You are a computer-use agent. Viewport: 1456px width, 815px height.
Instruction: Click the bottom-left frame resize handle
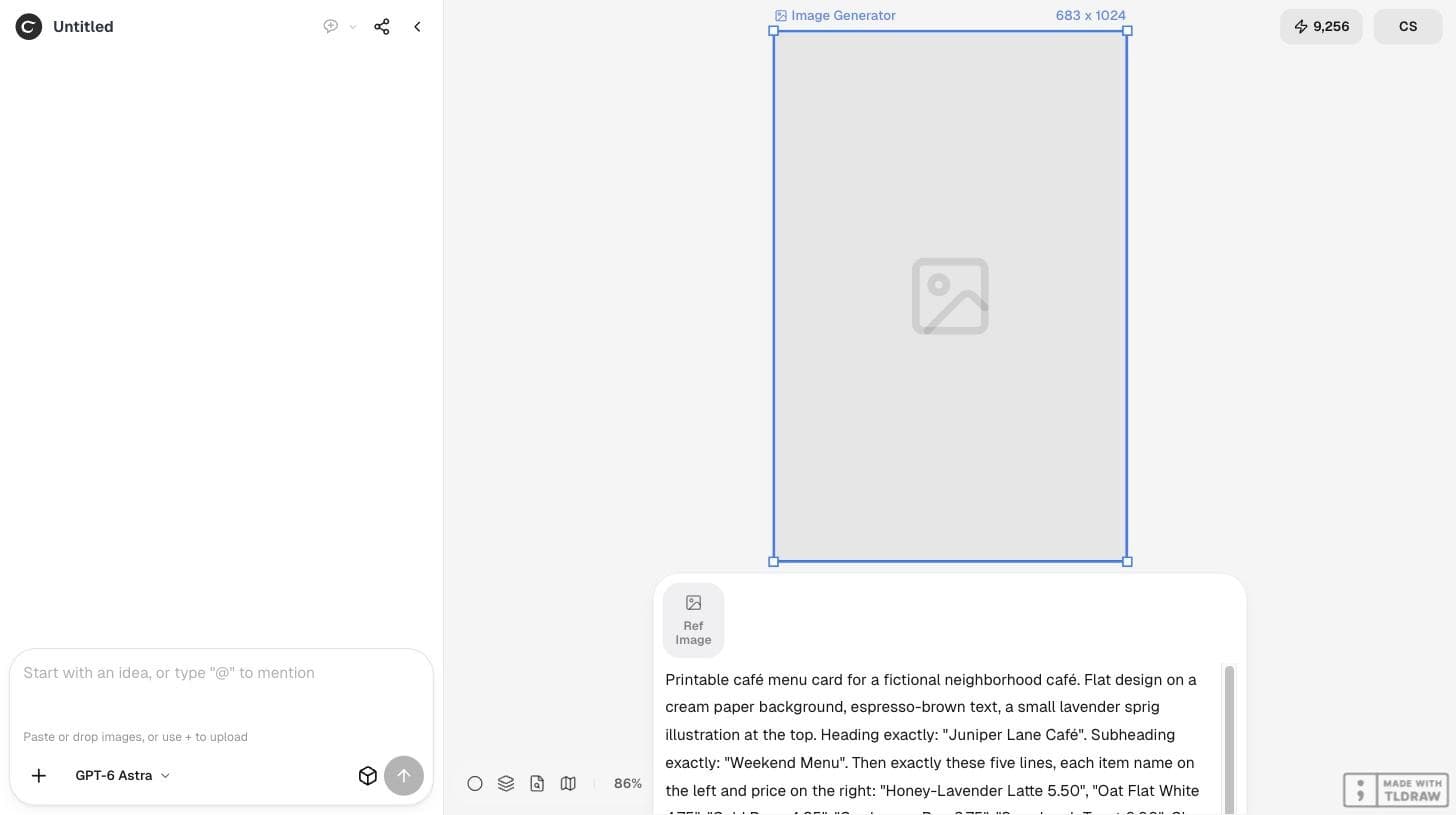[x=773, y=561]
